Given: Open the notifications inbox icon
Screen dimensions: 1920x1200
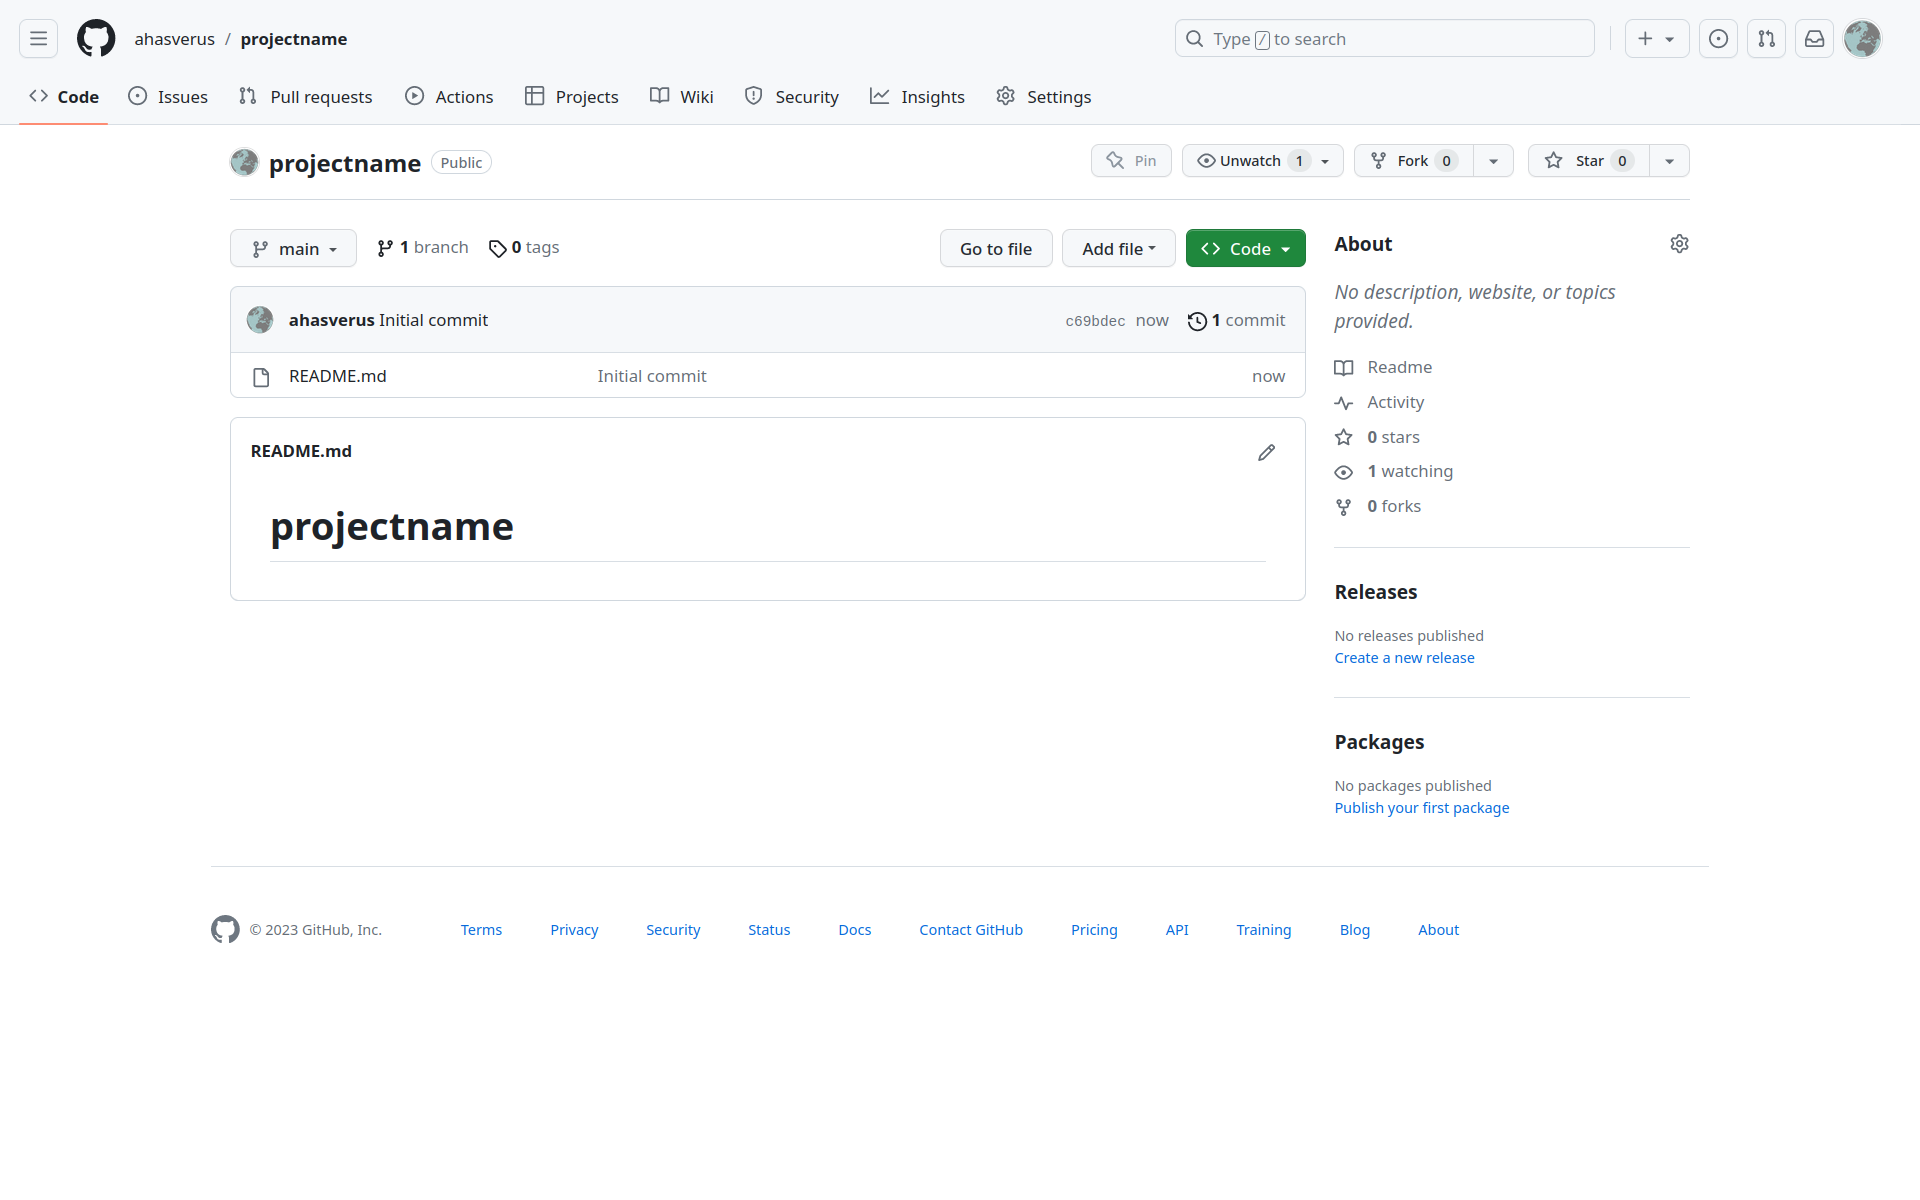Looking at the screenshot, I should (x=1814, y=39).
